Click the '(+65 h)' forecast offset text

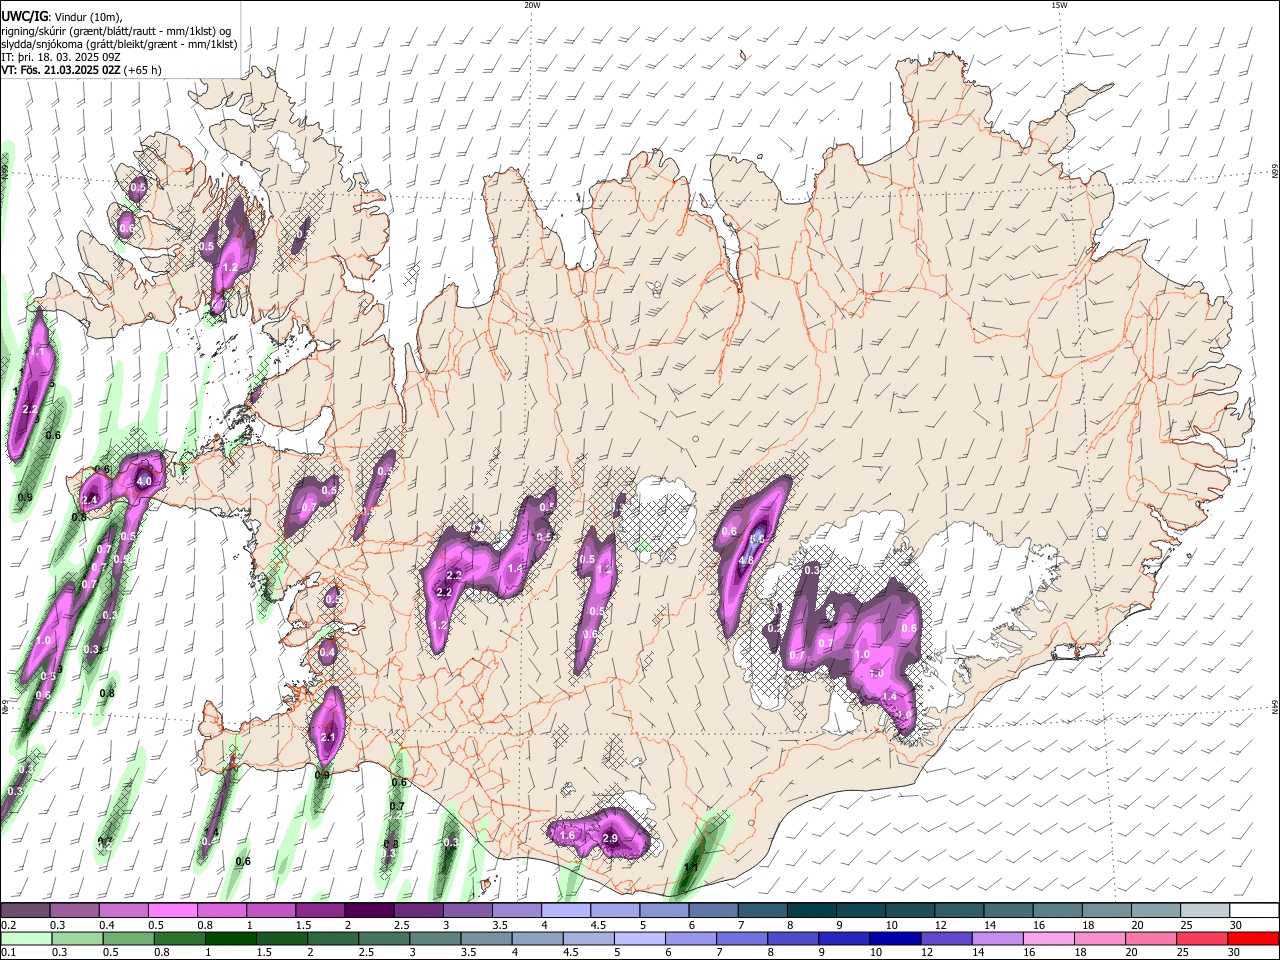click(143, 70)
